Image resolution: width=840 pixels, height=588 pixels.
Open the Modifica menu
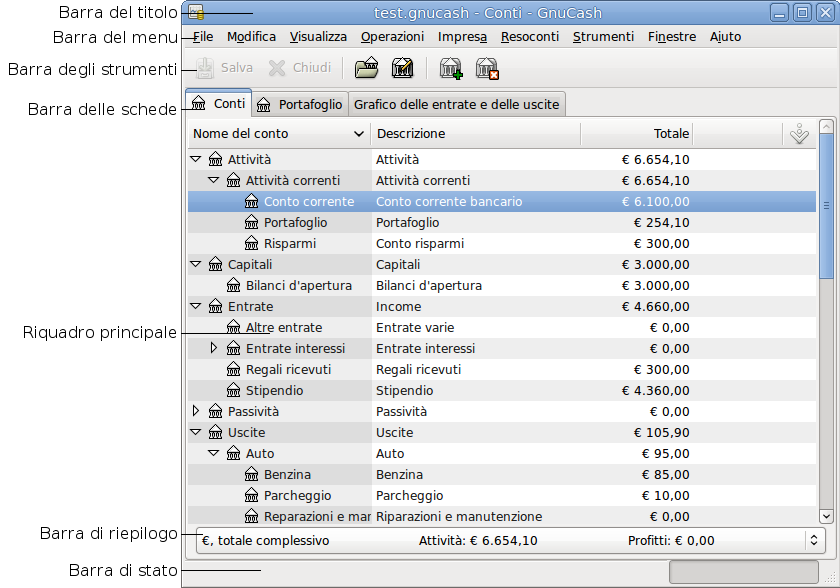[x=251, y=37]
